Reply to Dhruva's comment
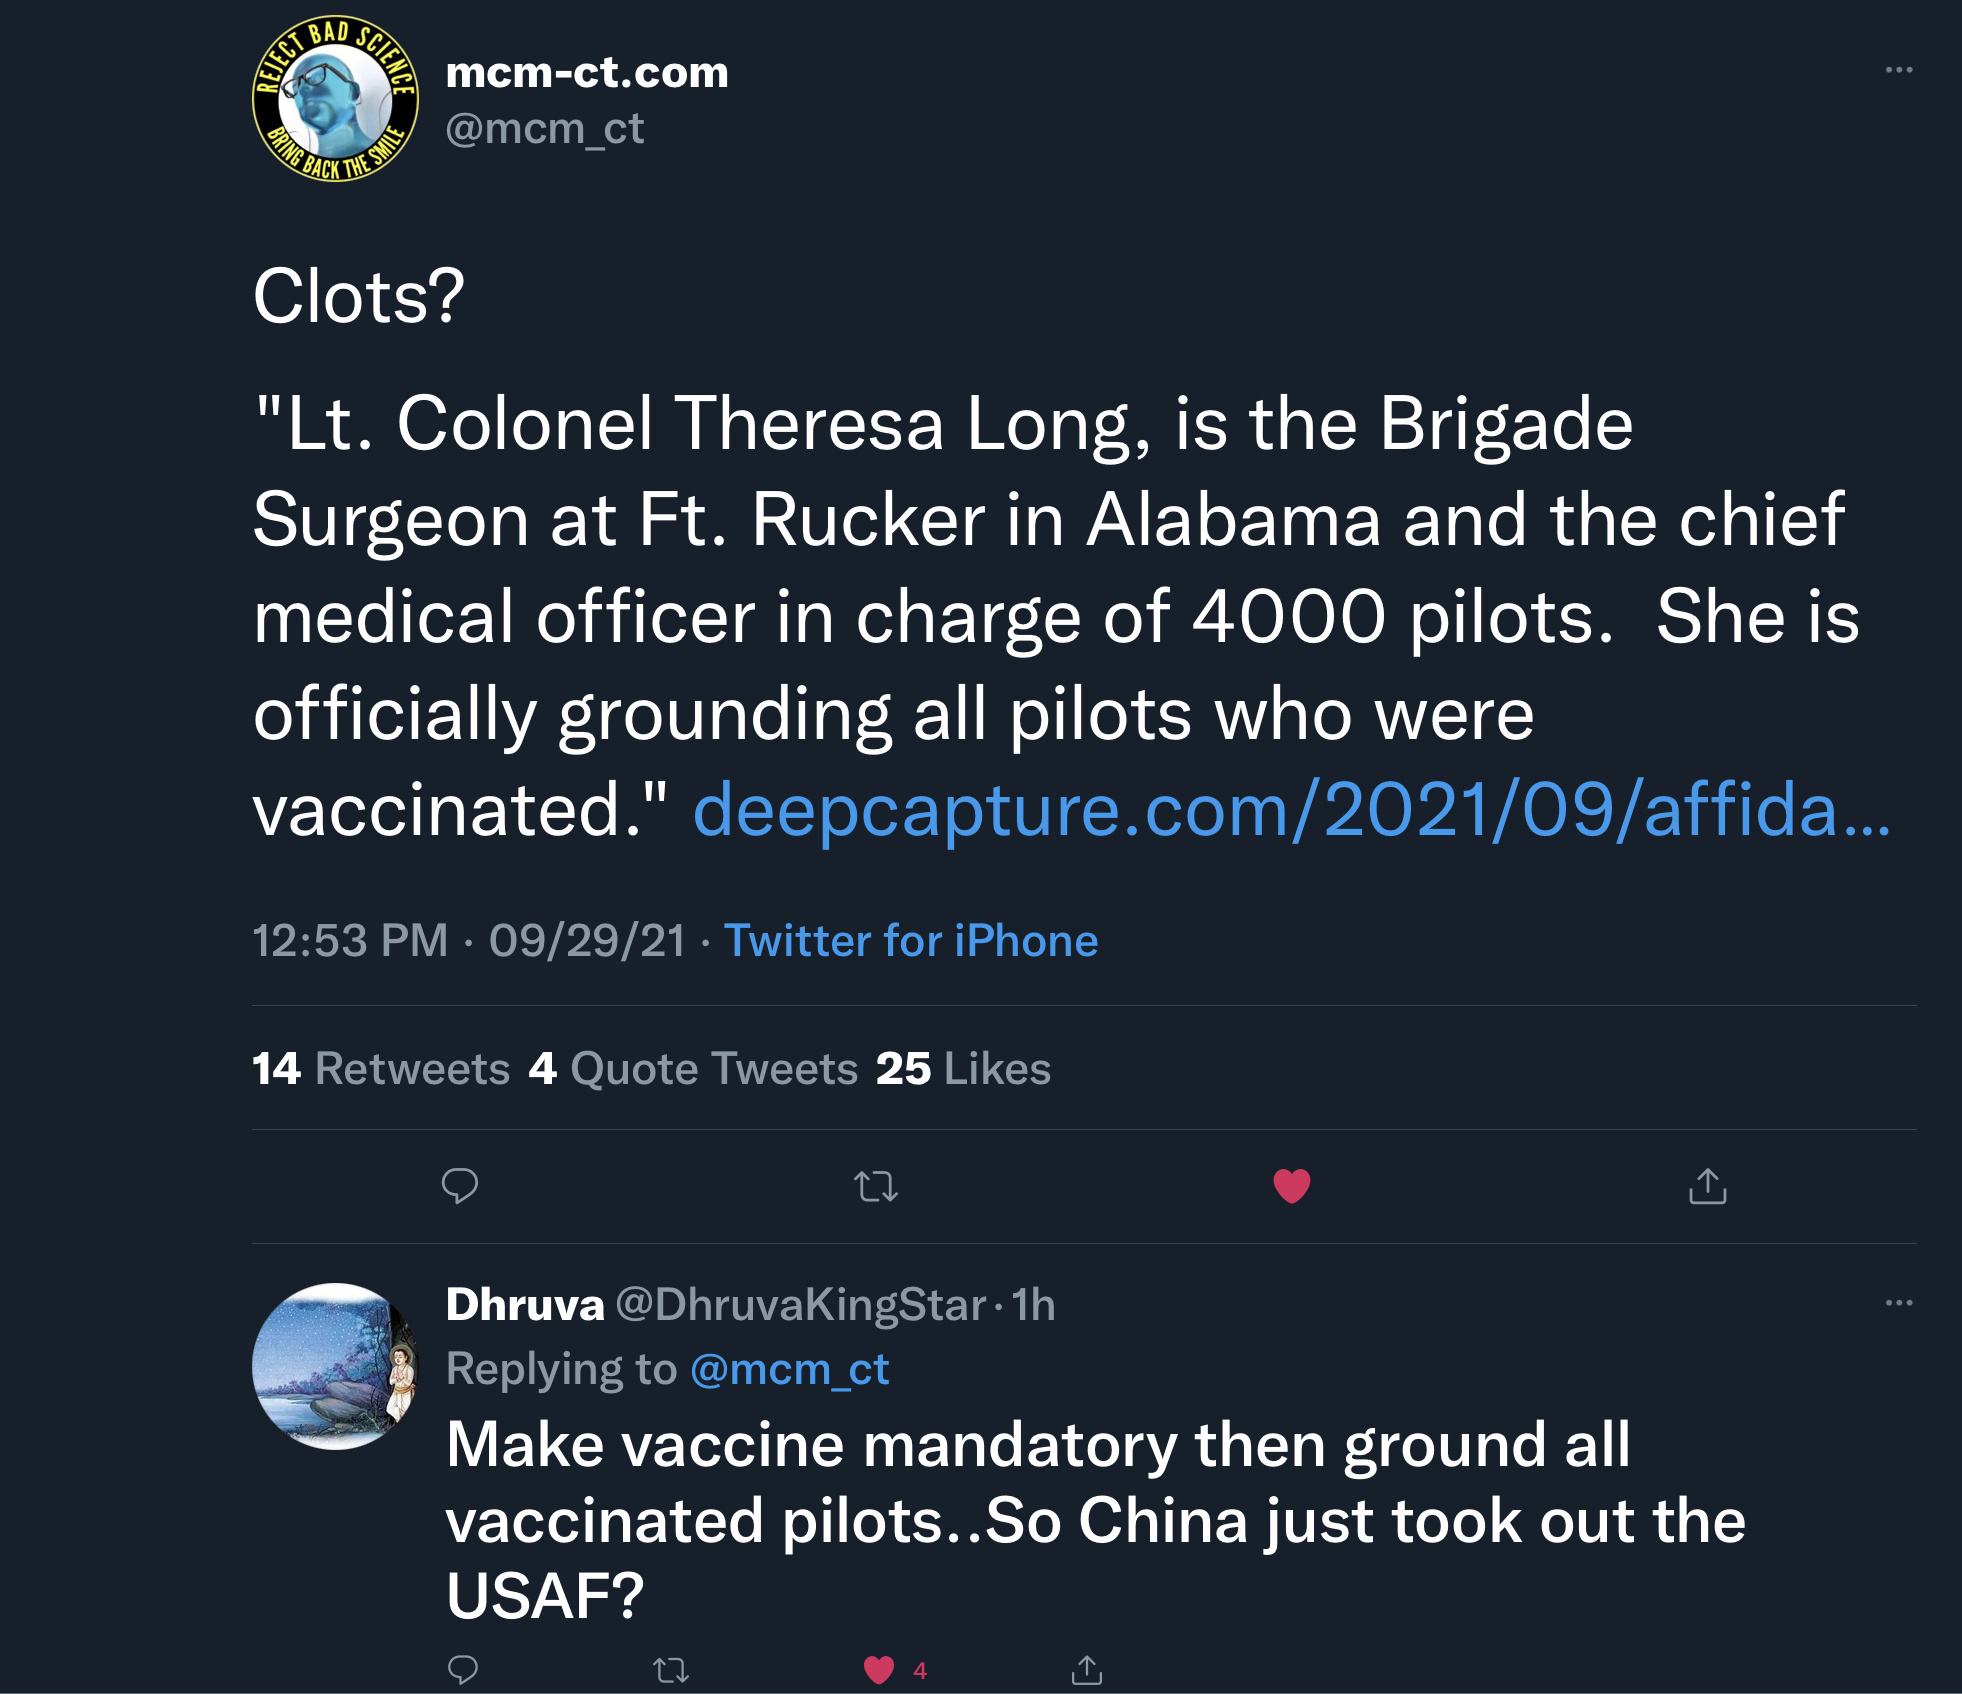 pyautogui.click(x=462, y=1669)
